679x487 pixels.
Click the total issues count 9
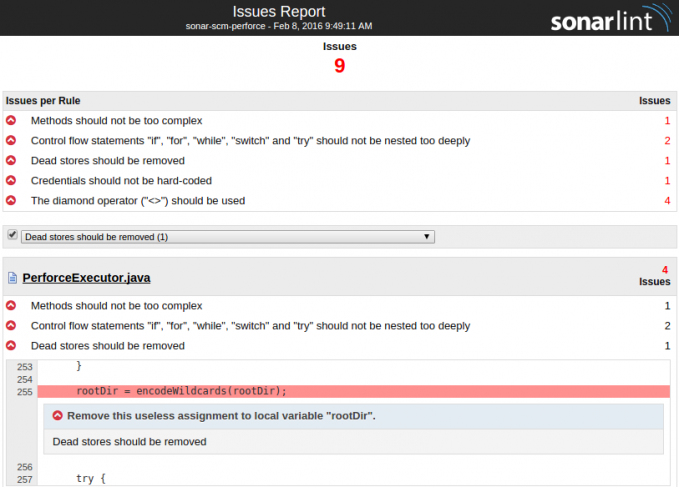(340, 66)
